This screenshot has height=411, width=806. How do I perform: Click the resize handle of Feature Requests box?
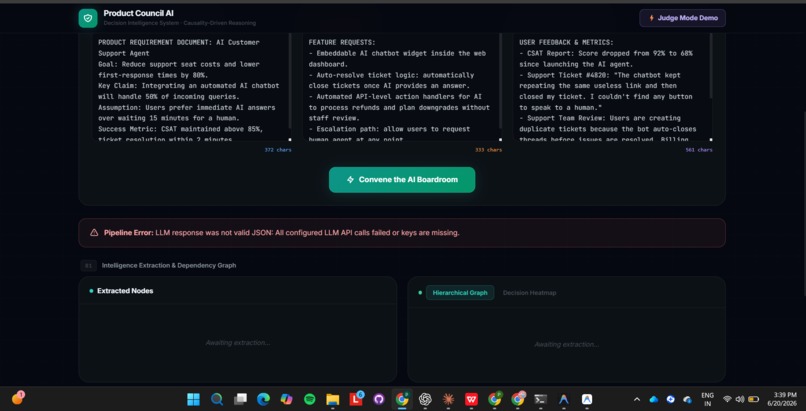(501, 139)
